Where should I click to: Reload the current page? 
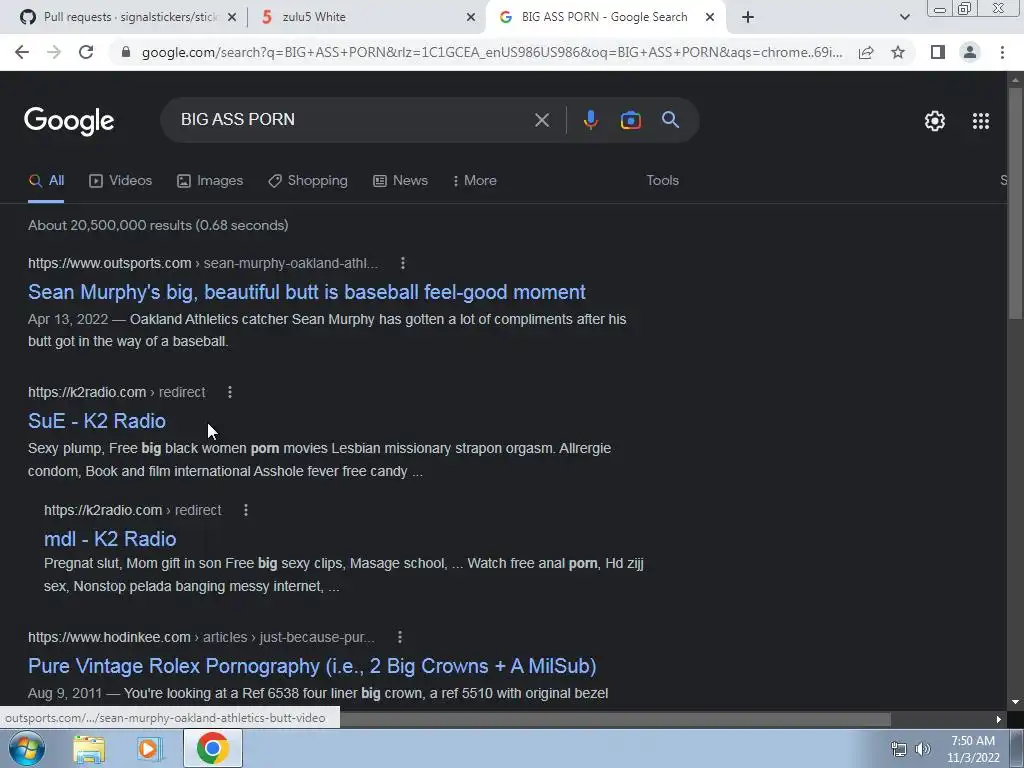pos(86,52)
